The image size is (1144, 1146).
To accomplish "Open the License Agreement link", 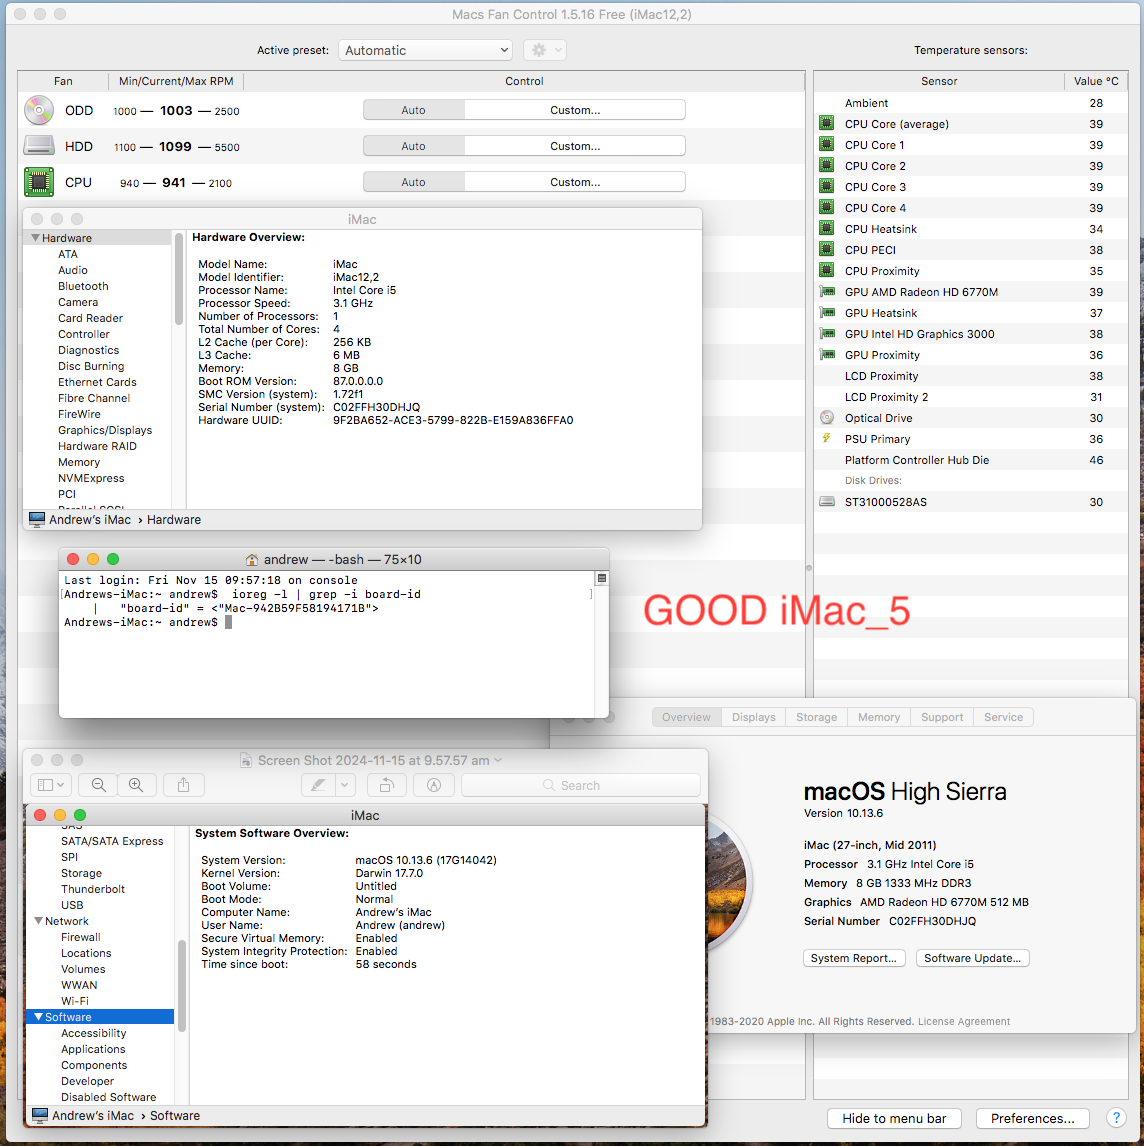I will point(963,1021).
